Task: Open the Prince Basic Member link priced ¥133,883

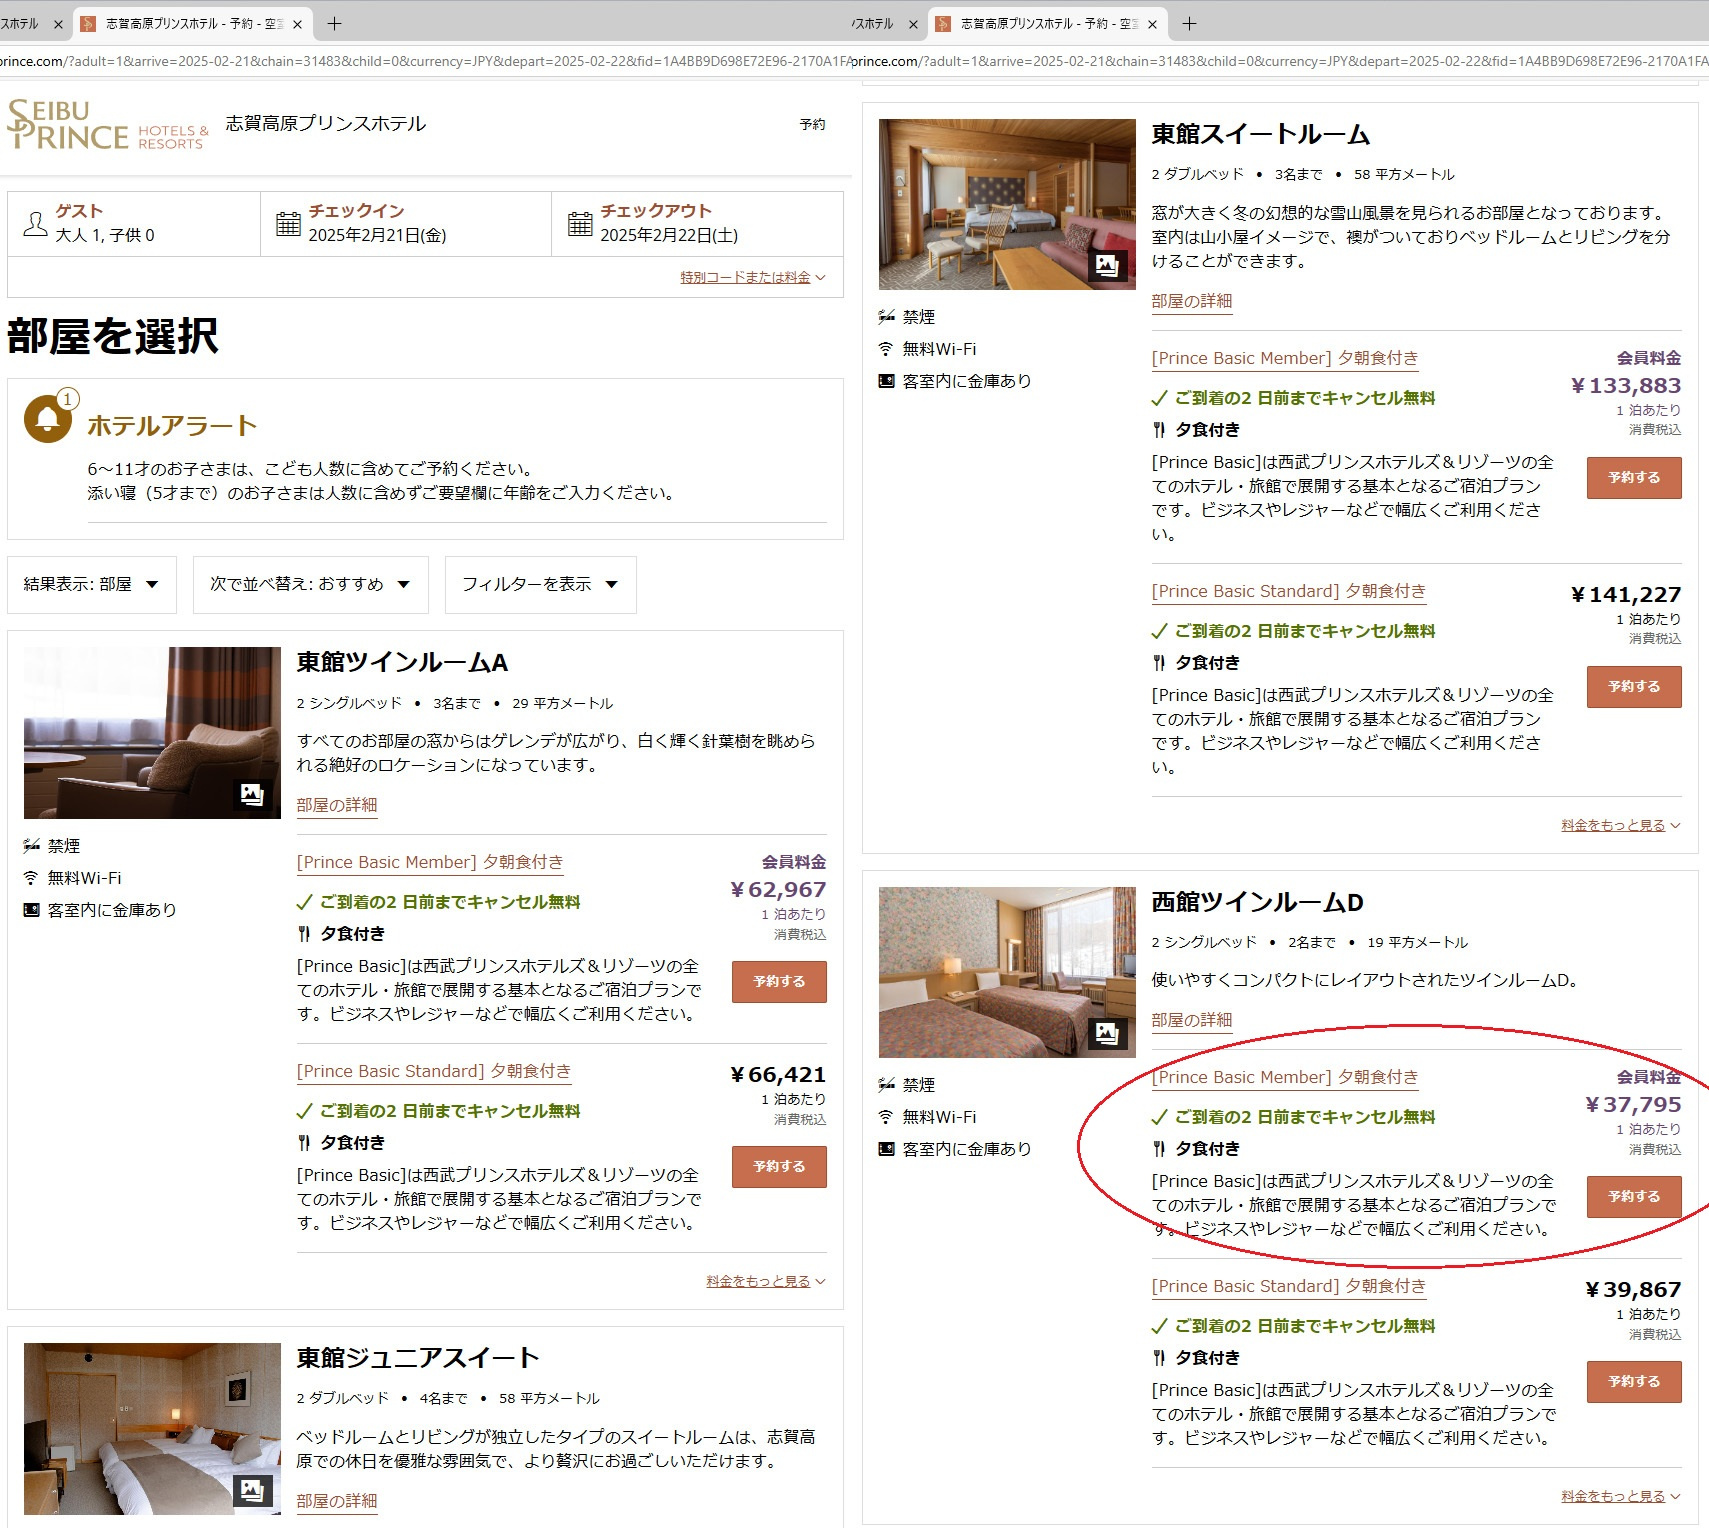Action: [x=1284, y=358]
